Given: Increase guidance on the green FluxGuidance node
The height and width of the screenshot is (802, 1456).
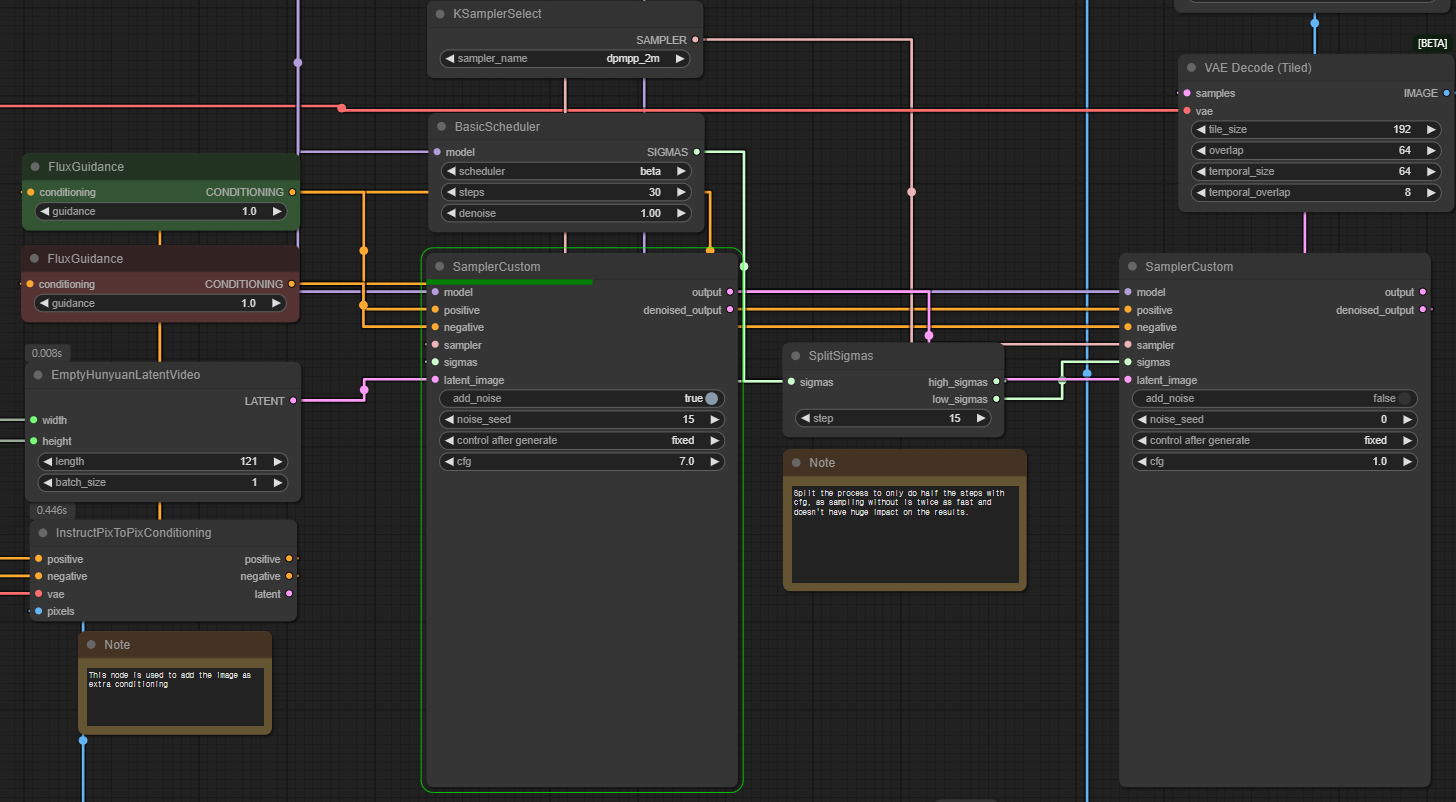Looking at the screenshot, I should (x=277, y=211).
